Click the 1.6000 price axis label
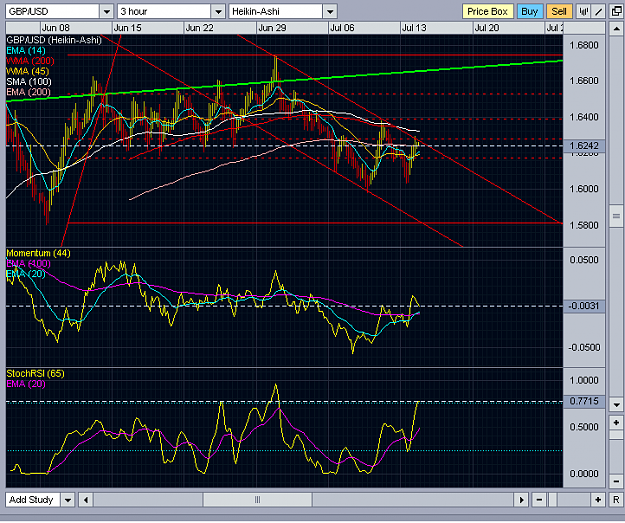 click(584, 189)
